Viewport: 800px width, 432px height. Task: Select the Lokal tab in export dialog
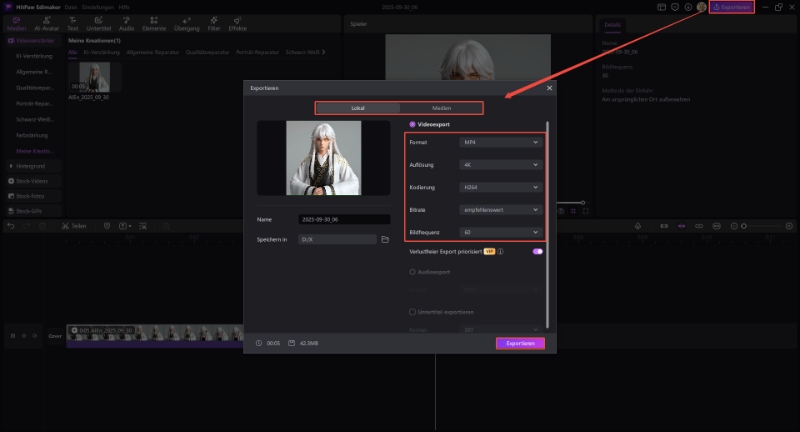(357, 108)
